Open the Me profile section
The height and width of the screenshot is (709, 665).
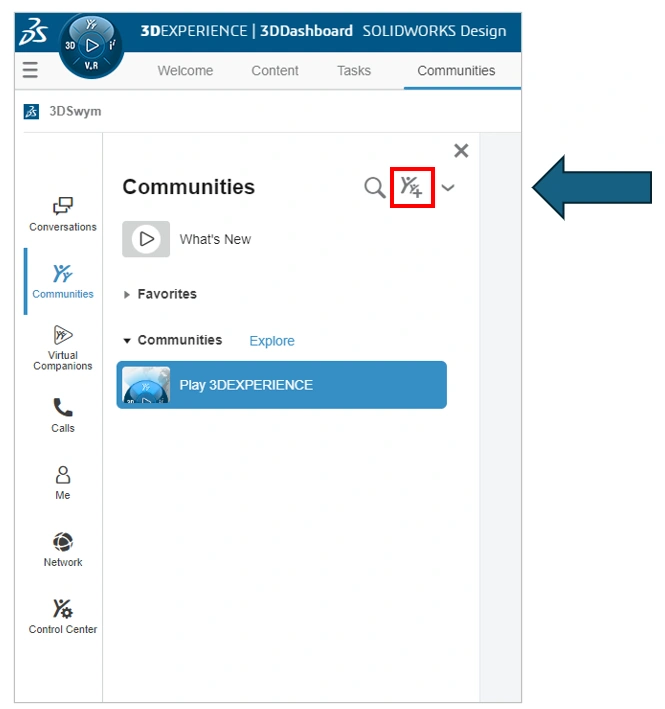coord(63,482)
